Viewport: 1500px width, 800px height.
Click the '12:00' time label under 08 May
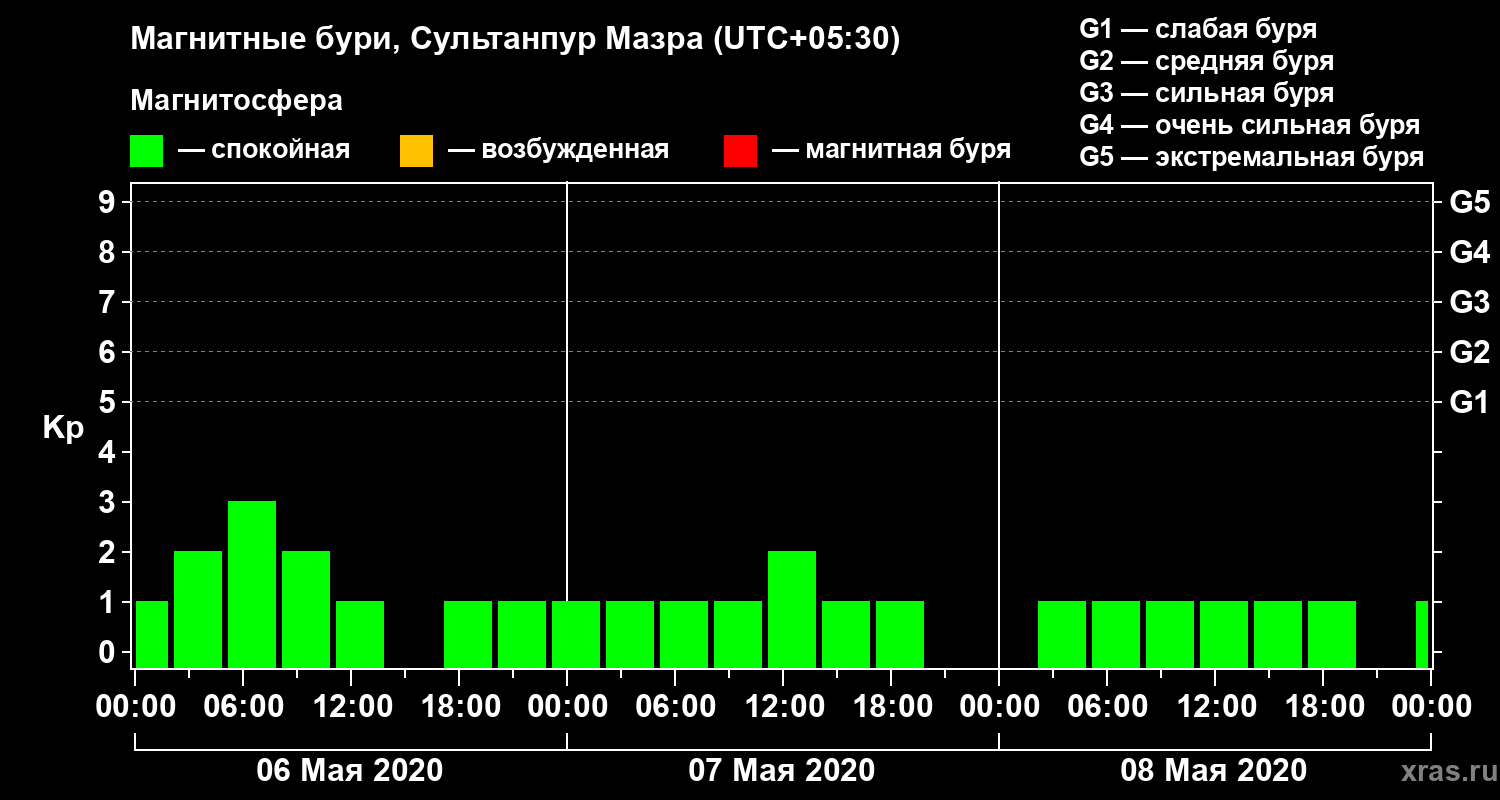click(1215, 707)
